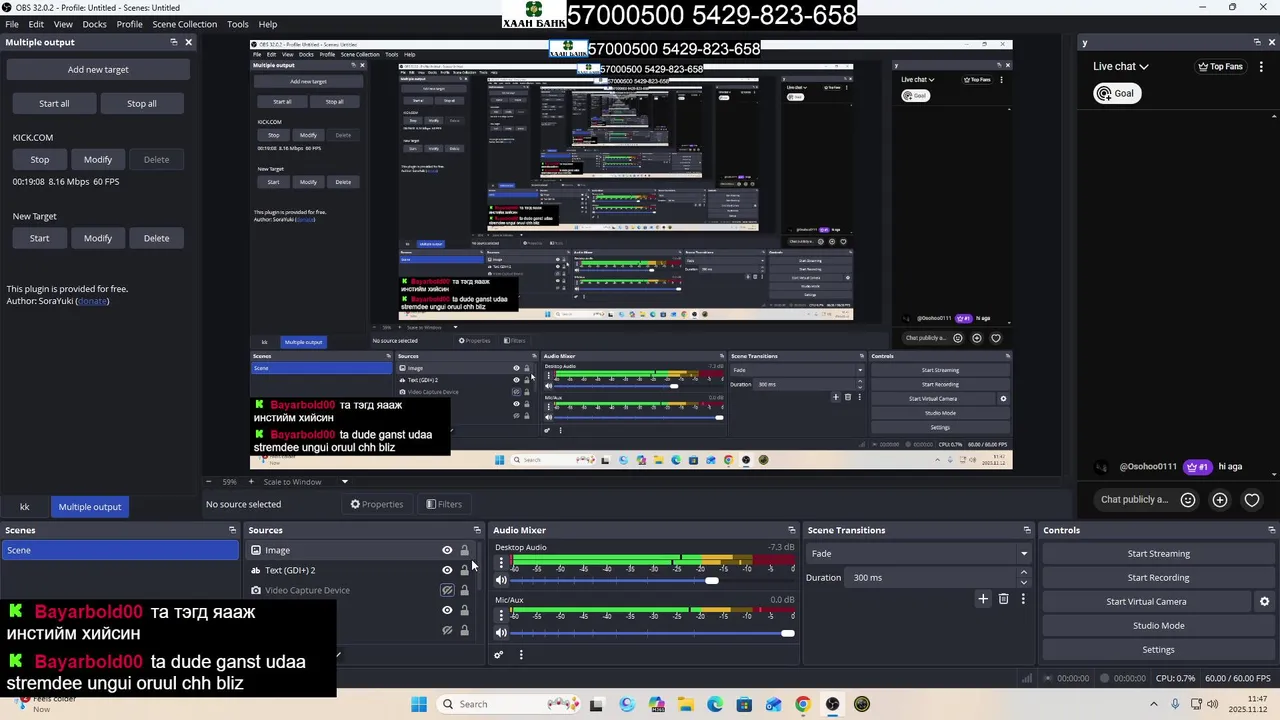Hide the Text (GDI+) 2 source

pyautogui.click(x=447, y=570)
